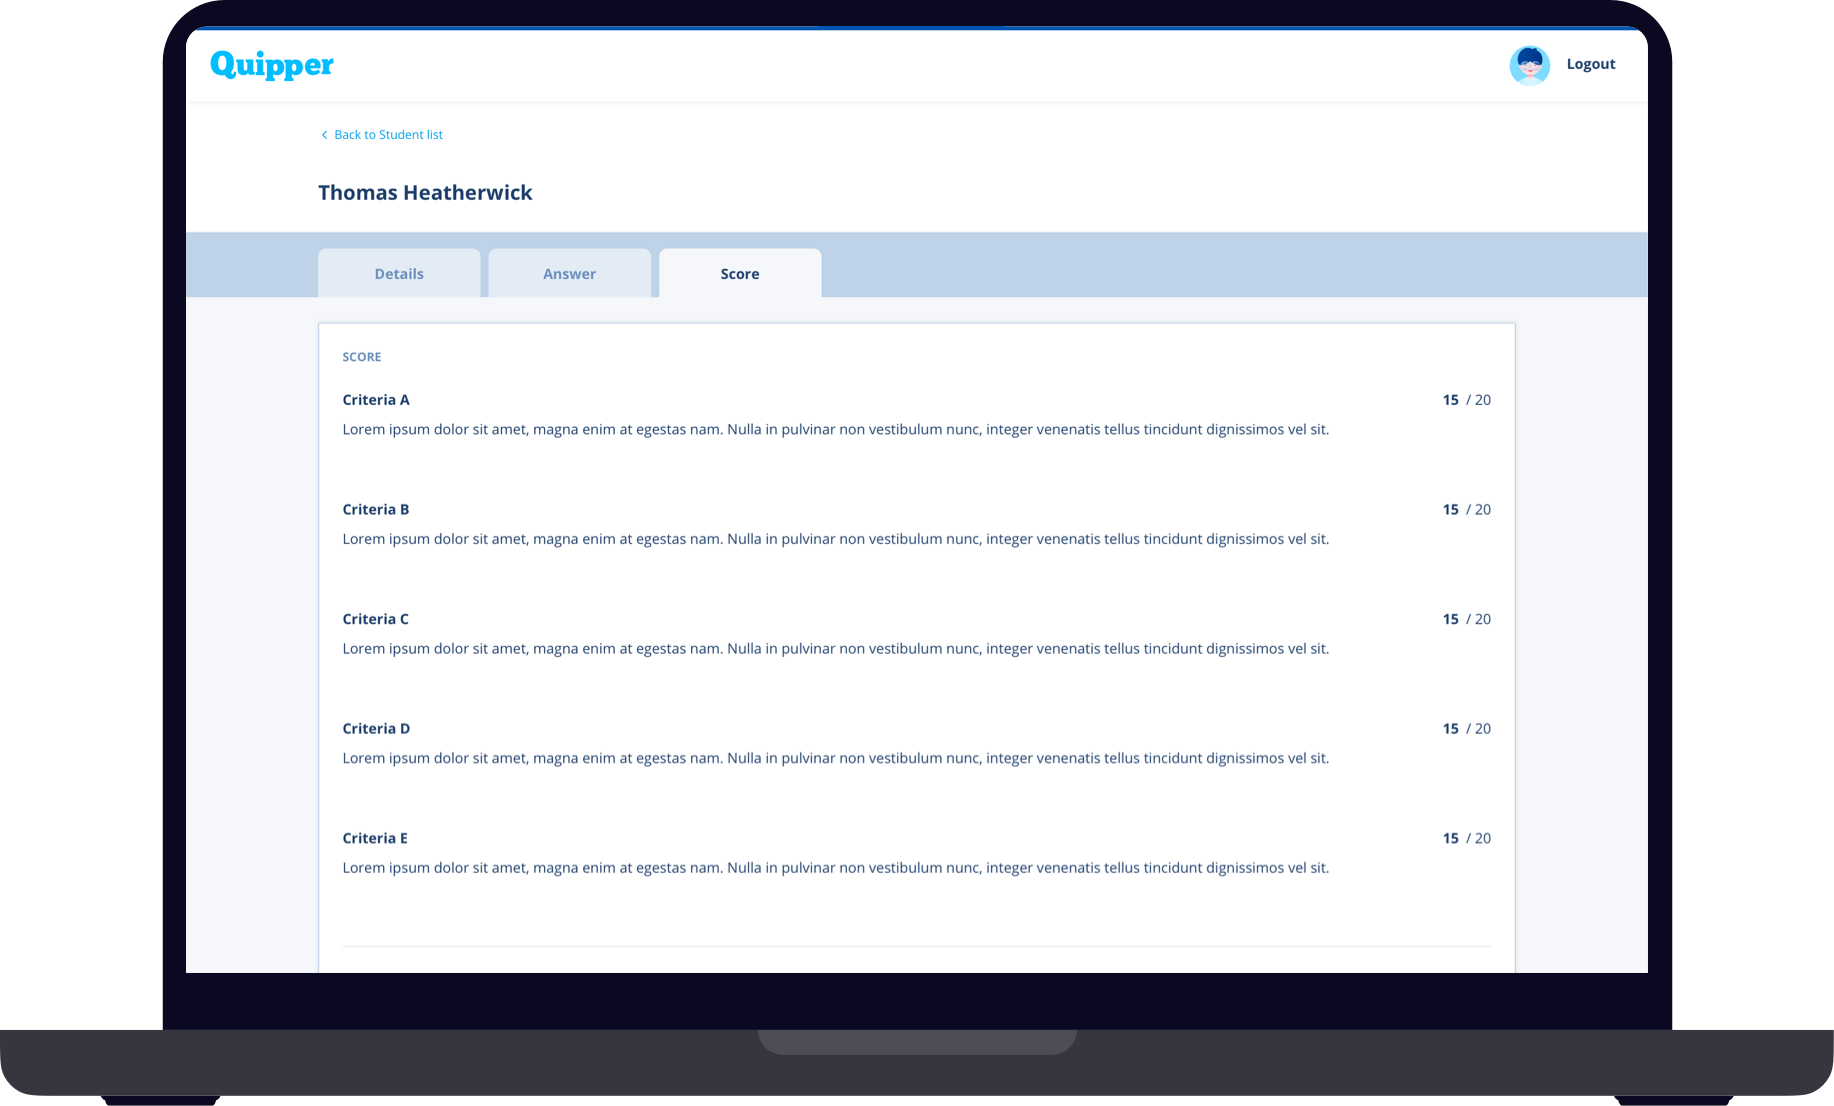Choose the Criteria E heading
Viewport: 1834px width, 1106px height.
point(375,838)
